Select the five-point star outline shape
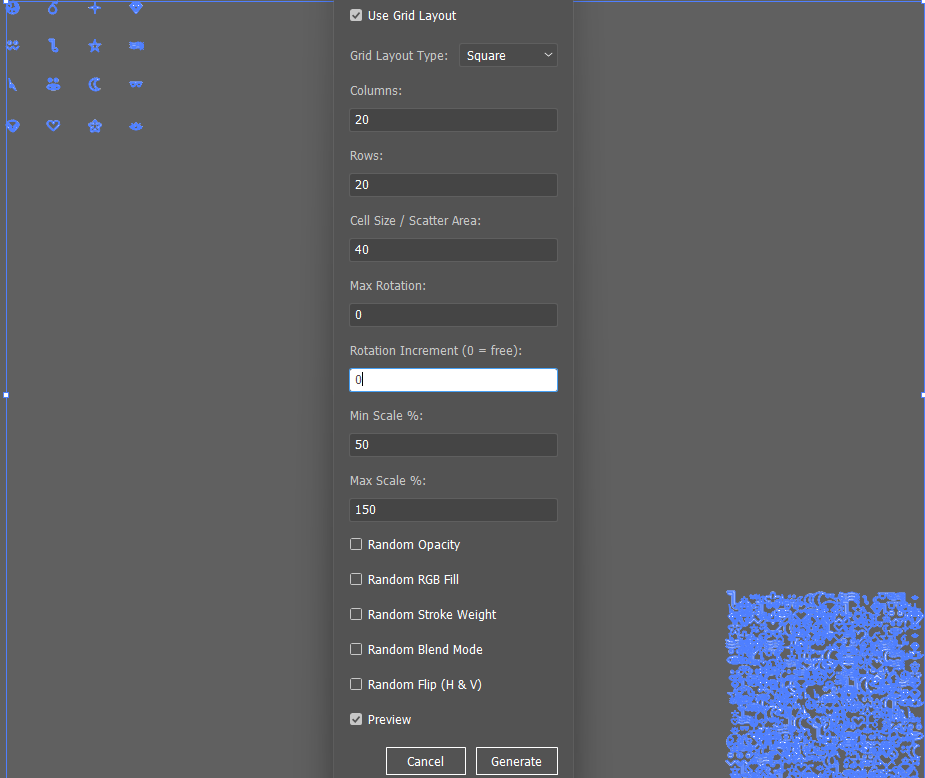This screenshot has height=778, width=925. [95, 46]
